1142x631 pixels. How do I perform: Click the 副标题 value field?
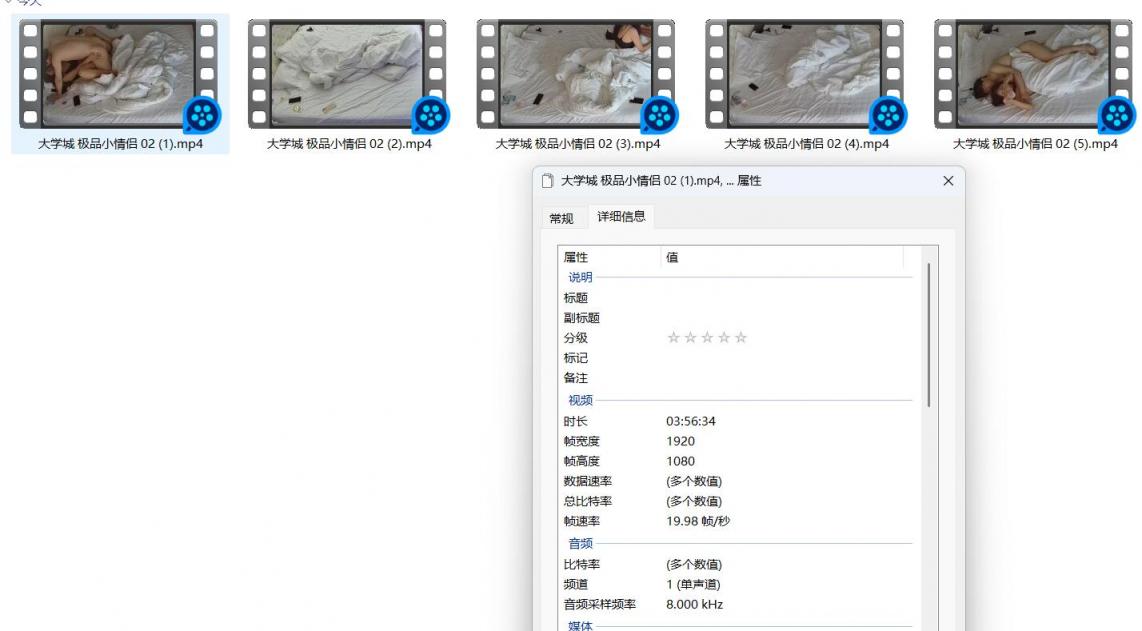click(780, 318)
